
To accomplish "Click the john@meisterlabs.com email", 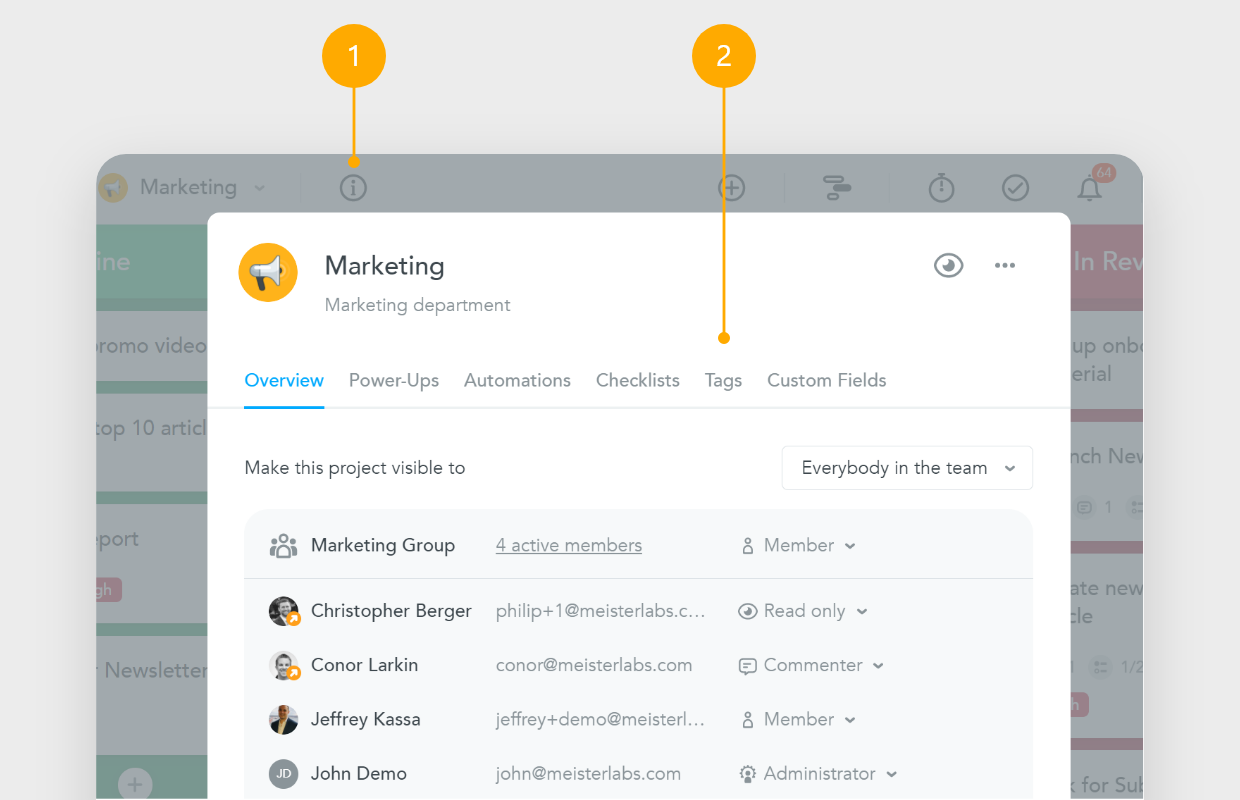I will click(x=588, y=773).
